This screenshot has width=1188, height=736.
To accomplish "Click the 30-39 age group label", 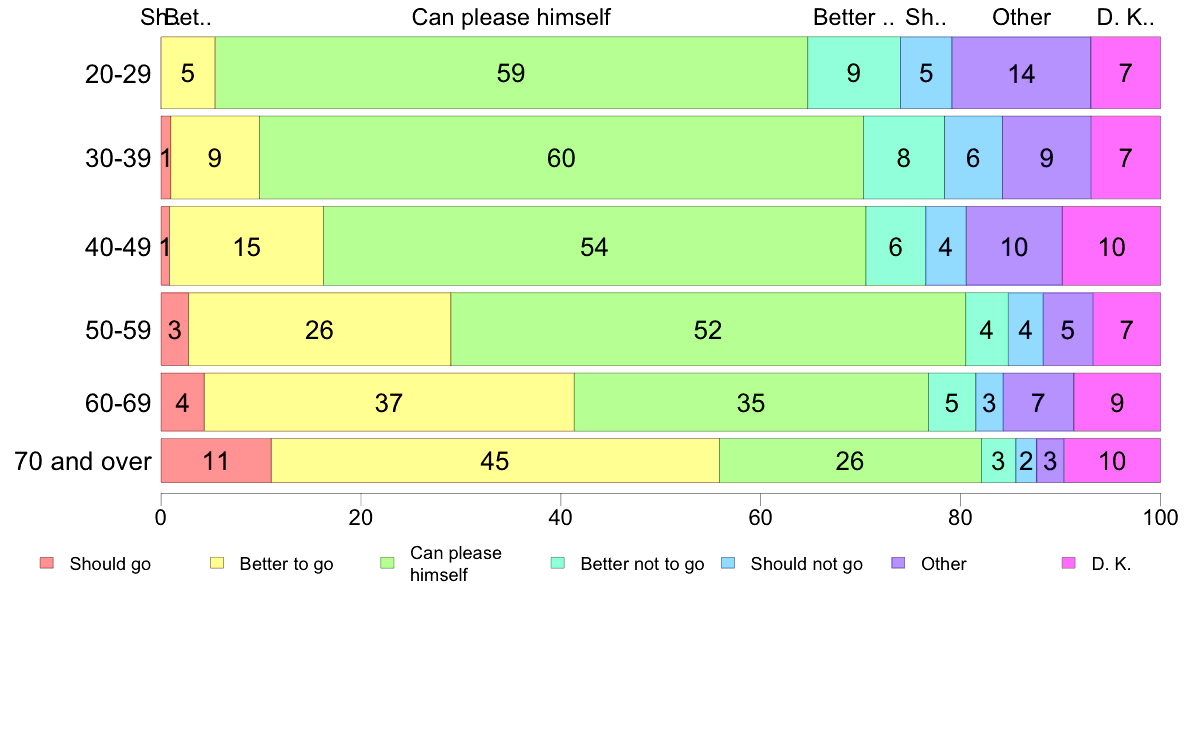I will (118, 158).
